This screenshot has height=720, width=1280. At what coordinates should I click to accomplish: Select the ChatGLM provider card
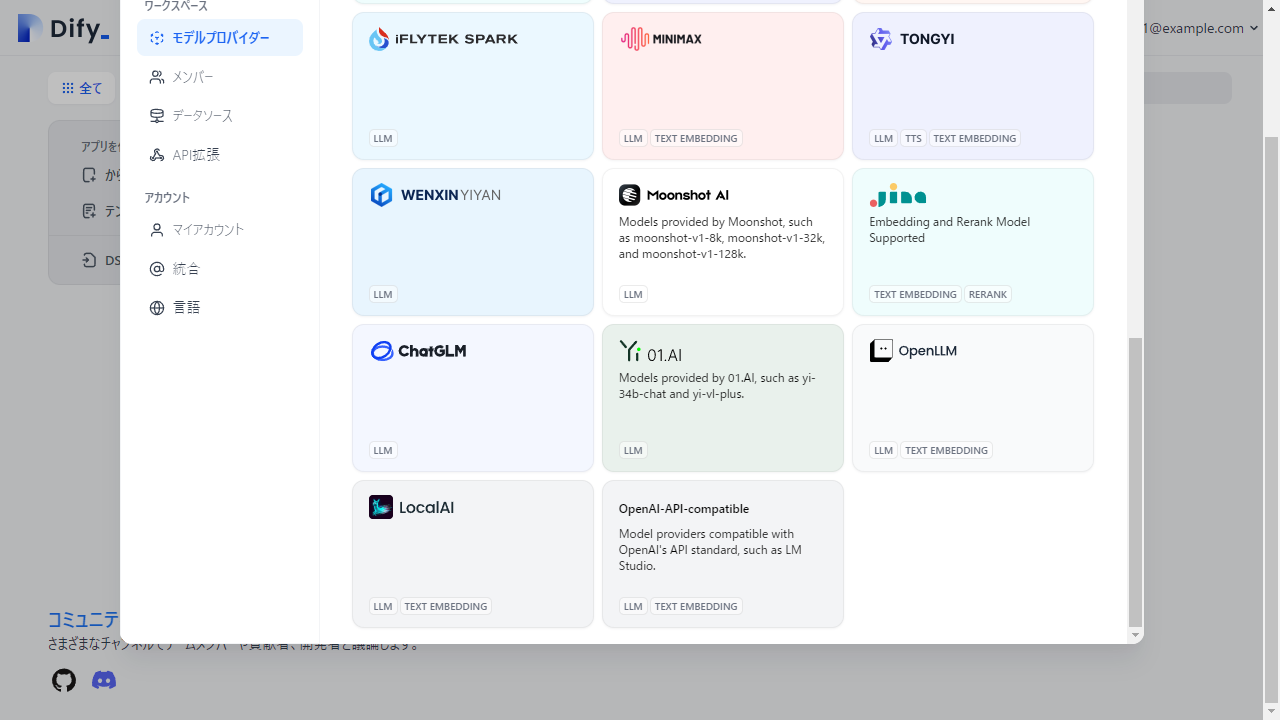coord(472,397)
